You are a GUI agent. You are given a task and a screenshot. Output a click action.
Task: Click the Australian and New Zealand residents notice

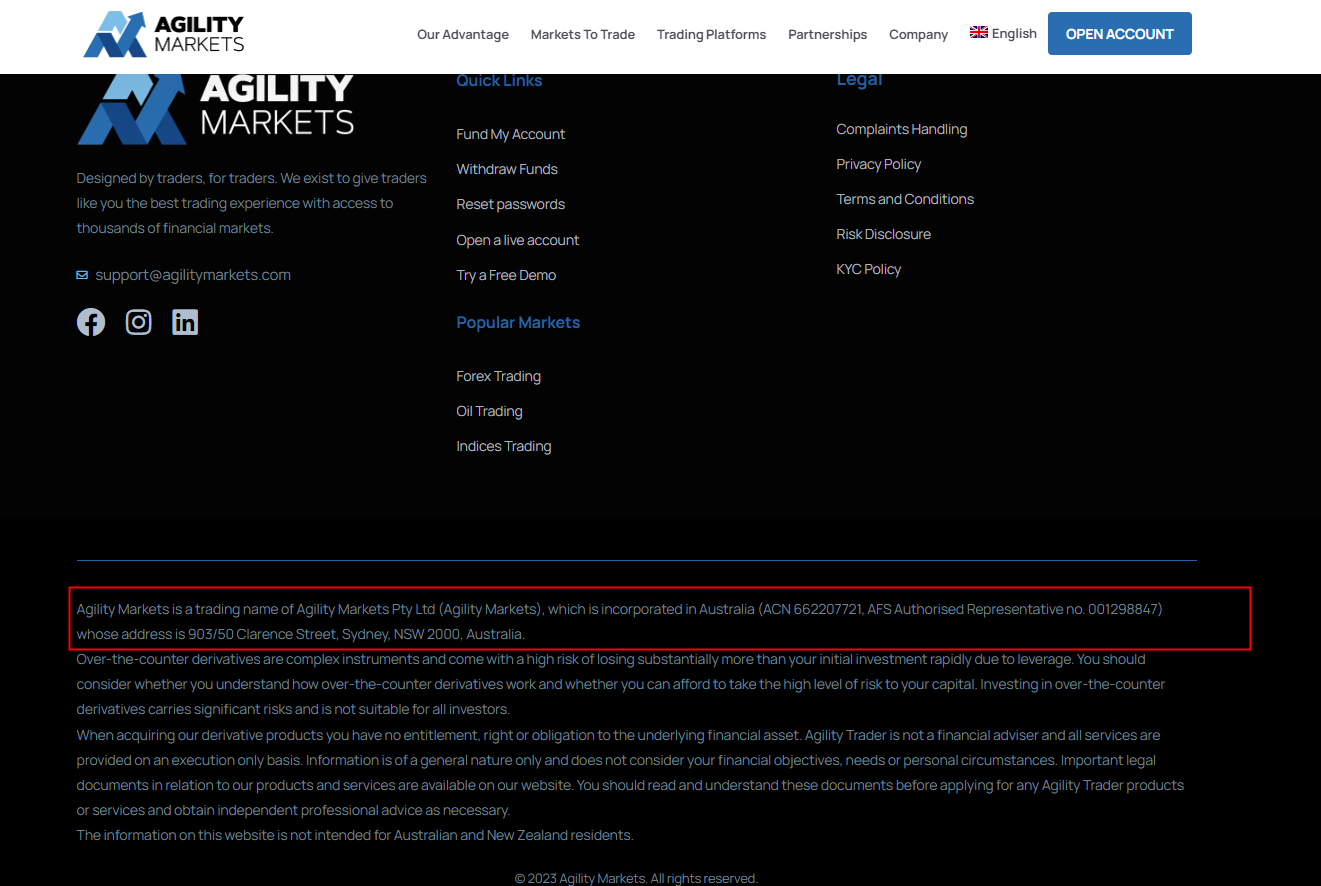(355, 835)
